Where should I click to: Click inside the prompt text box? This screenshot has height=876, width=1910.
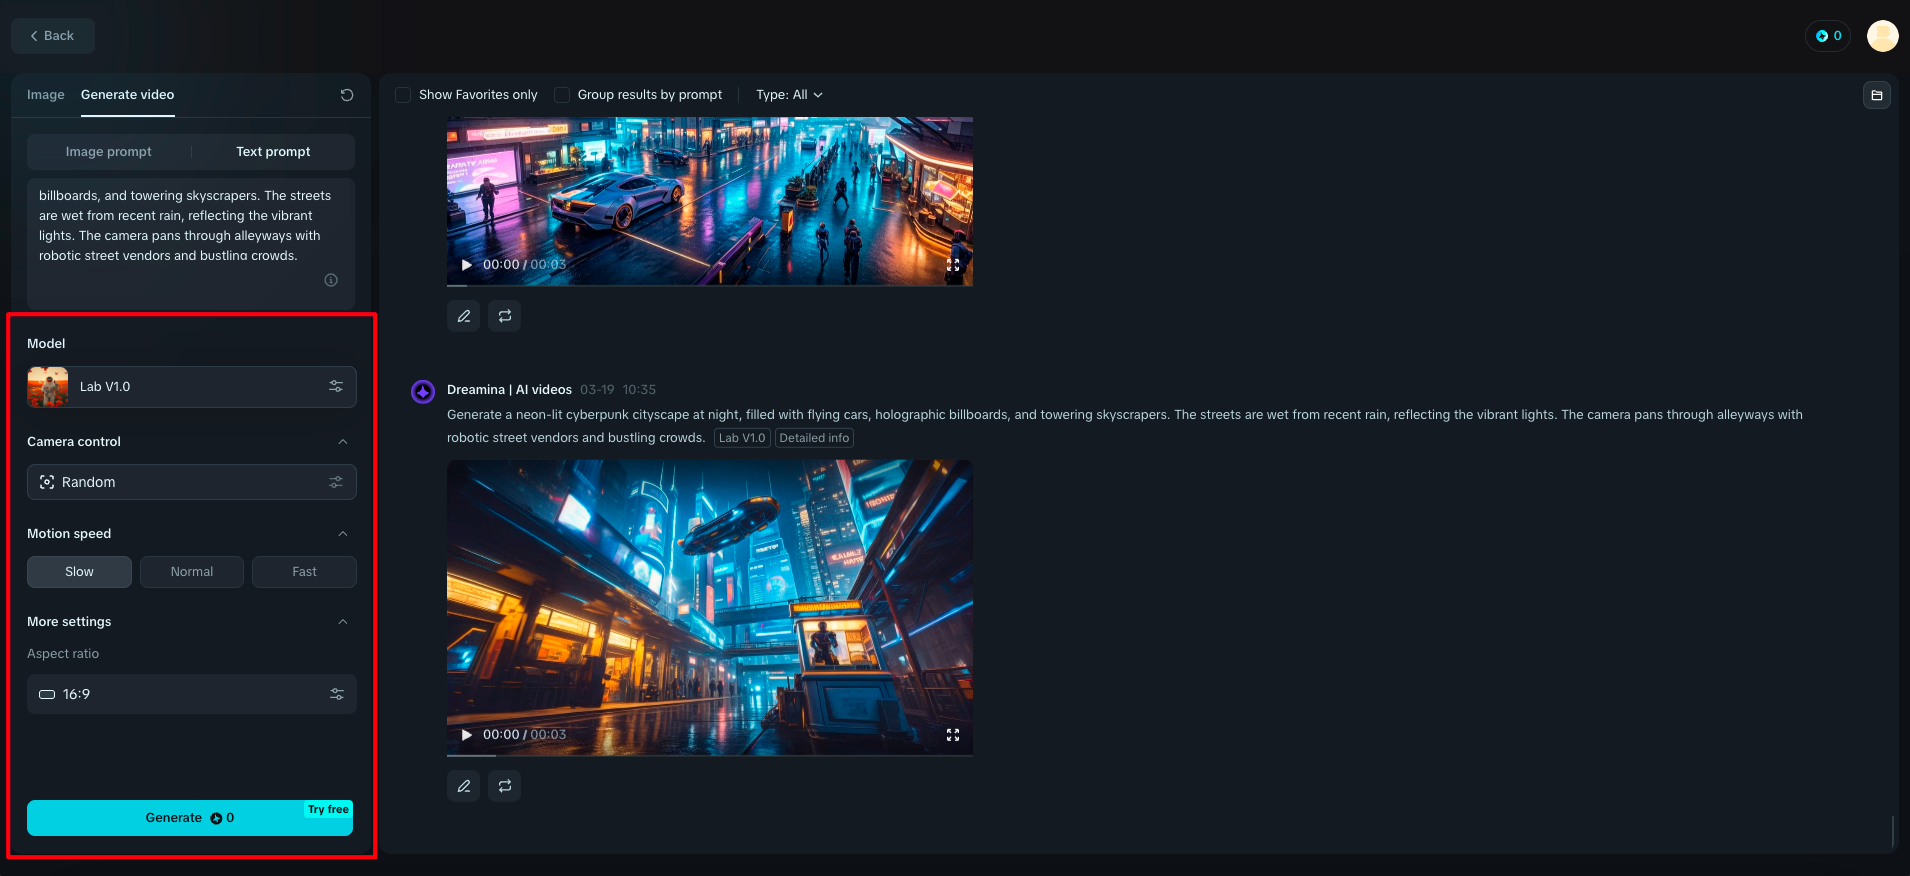point(191,243)
